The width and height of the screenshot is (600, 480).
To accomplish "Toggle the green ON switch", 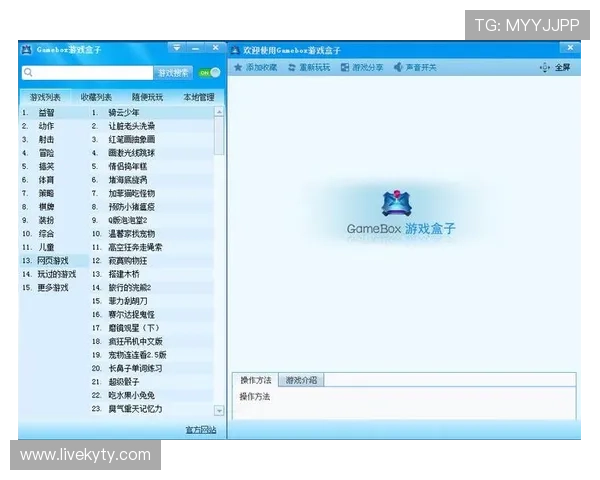I will [x=209, y=72].
